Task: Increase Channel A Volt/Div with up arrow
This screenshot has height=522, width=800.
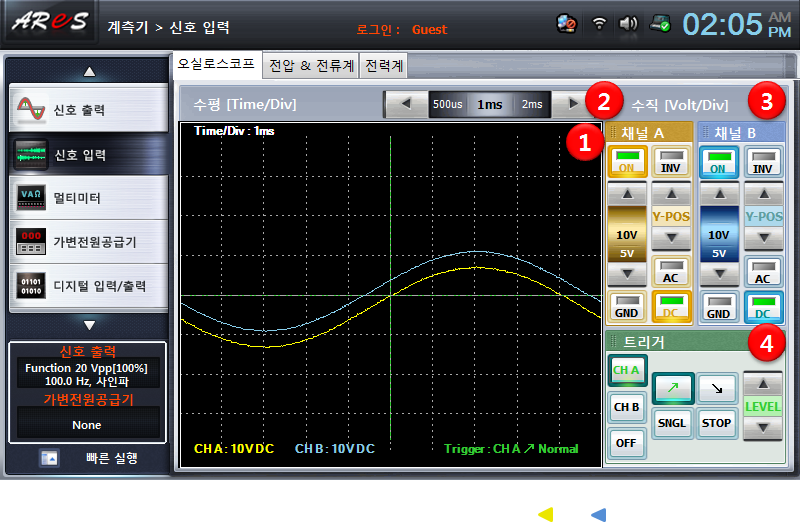Action: click(x=627, y=194)
